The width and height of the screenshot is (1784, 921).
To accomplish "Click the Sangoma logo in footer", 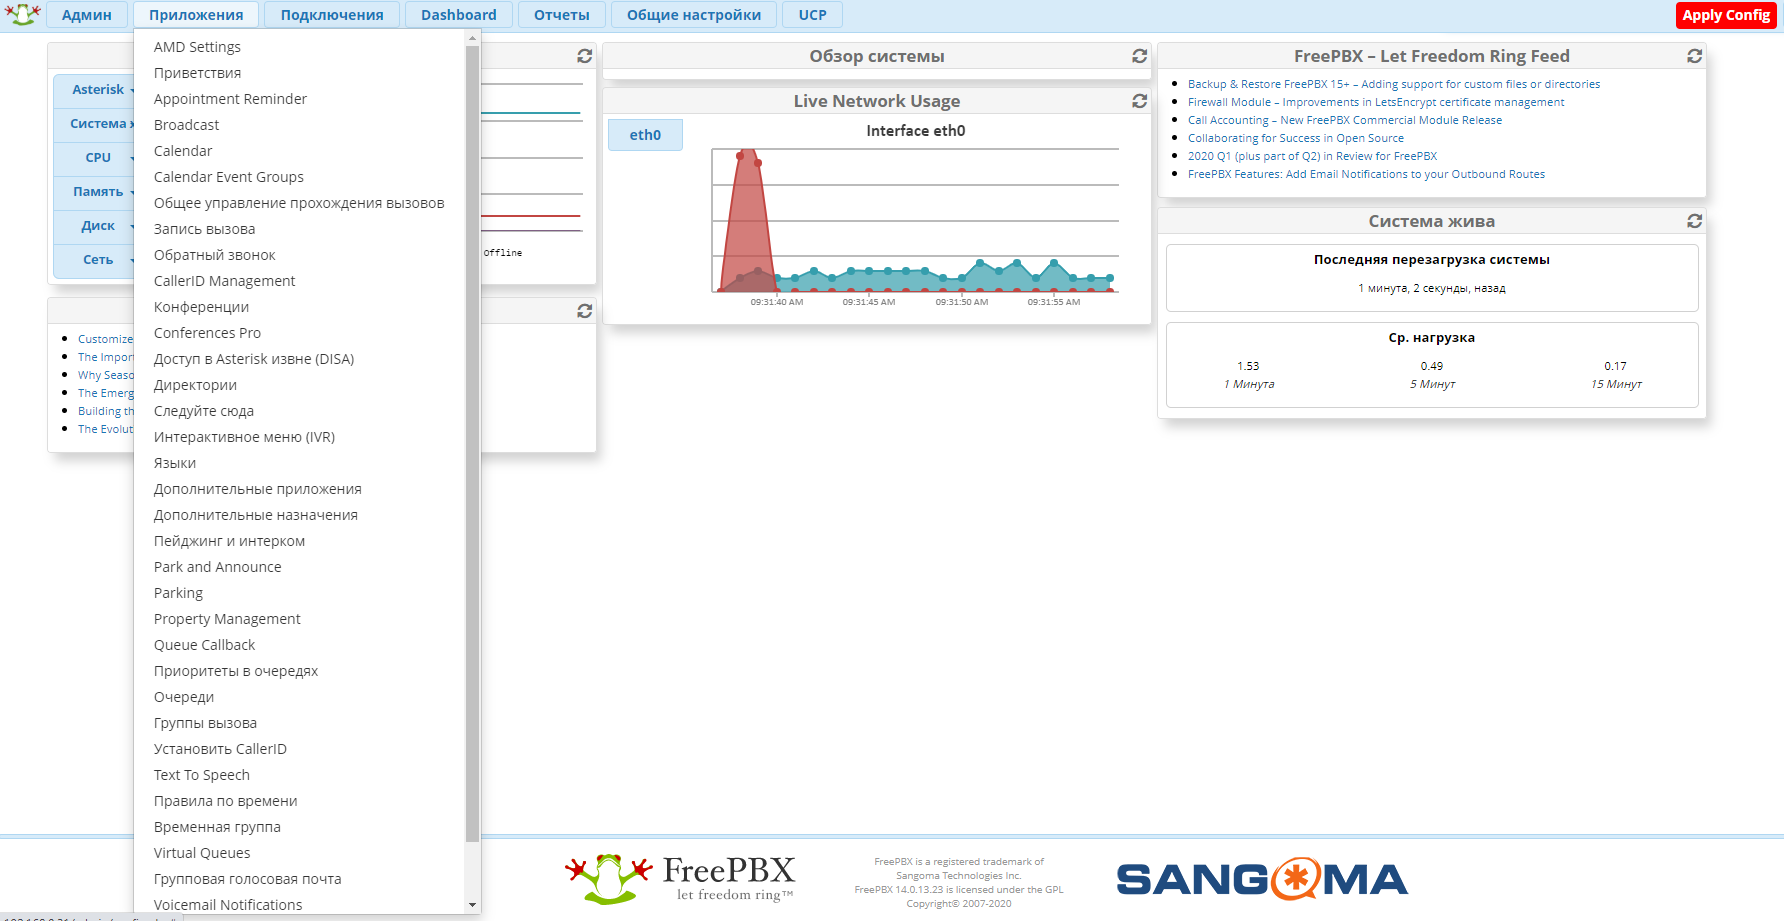I will (1261, 879).
